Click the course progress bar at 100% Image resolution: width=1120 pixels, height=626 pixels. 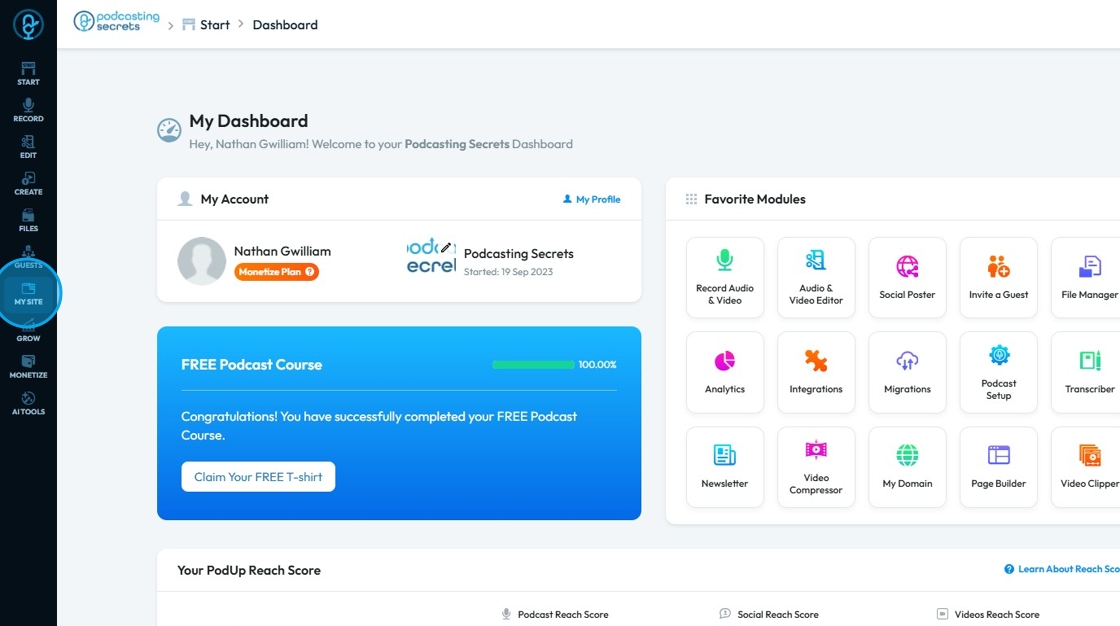tap(533, 364)
